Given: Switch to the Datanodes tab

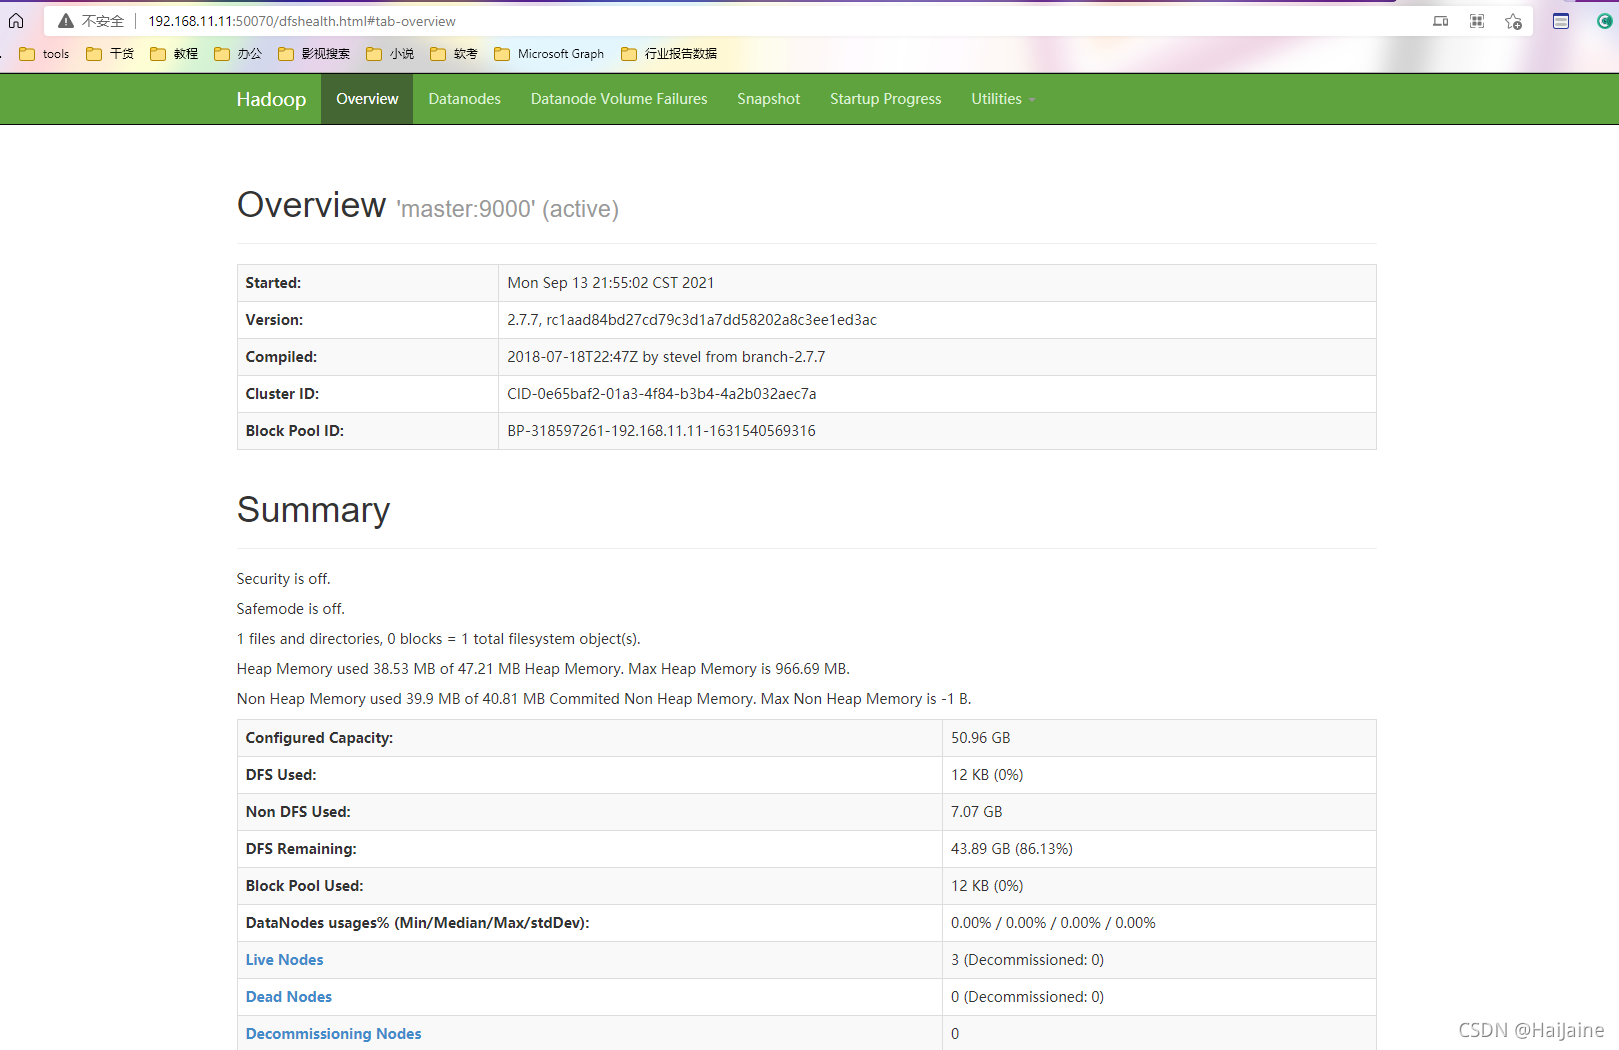Looking at the screenshot, I should point(464,99).
